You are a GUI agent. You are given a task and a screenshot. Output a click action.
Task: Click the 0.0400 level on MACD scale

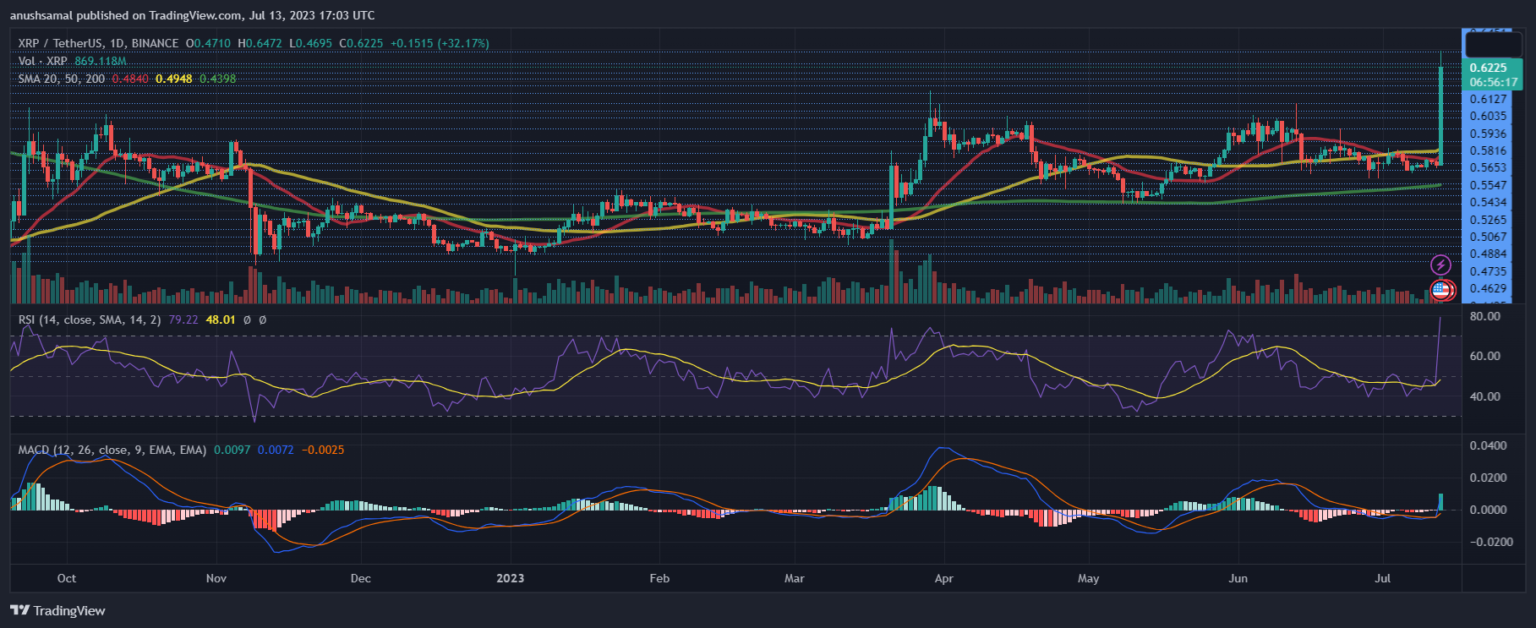click(x=1487, y=446)
